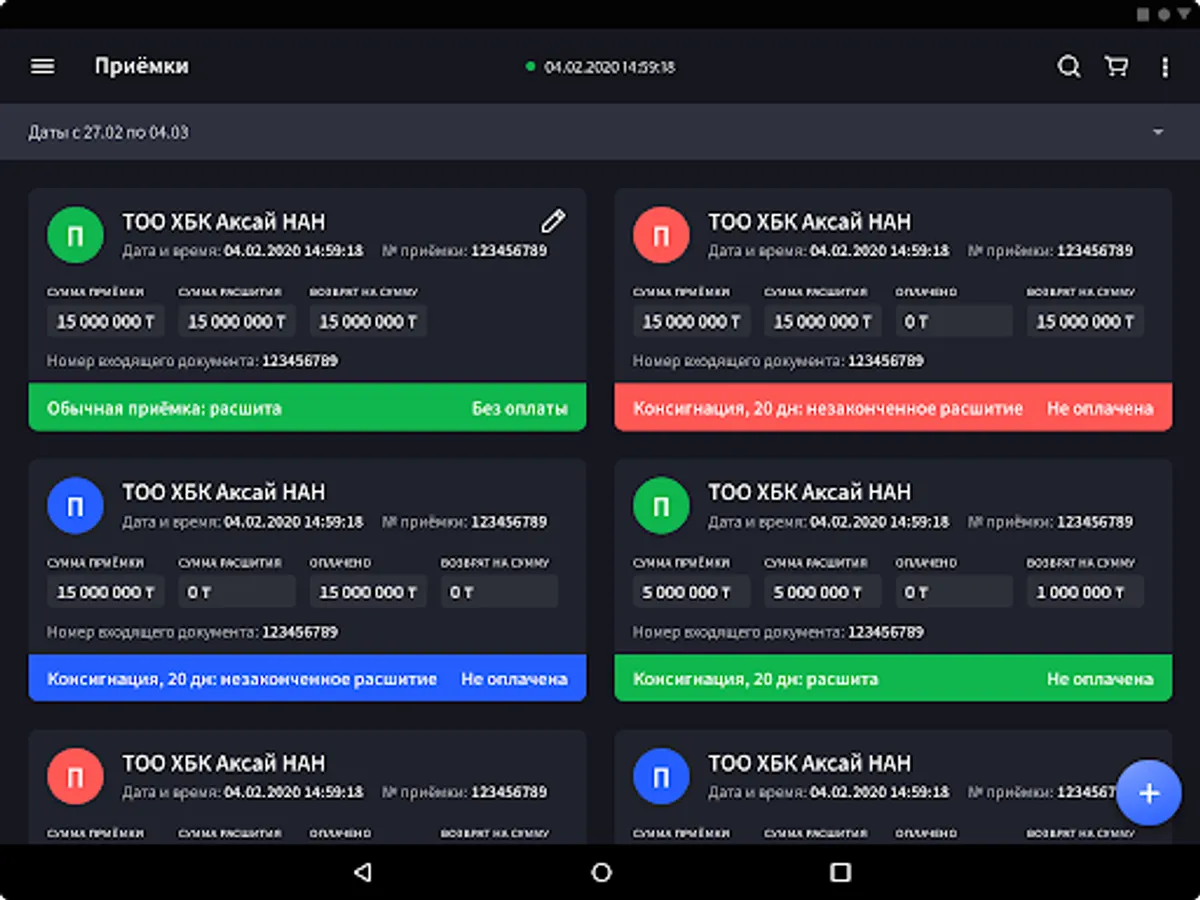
Task: Click '5 000 000 ₸' сумма приёмки value
Action: [x=692, y=592]
